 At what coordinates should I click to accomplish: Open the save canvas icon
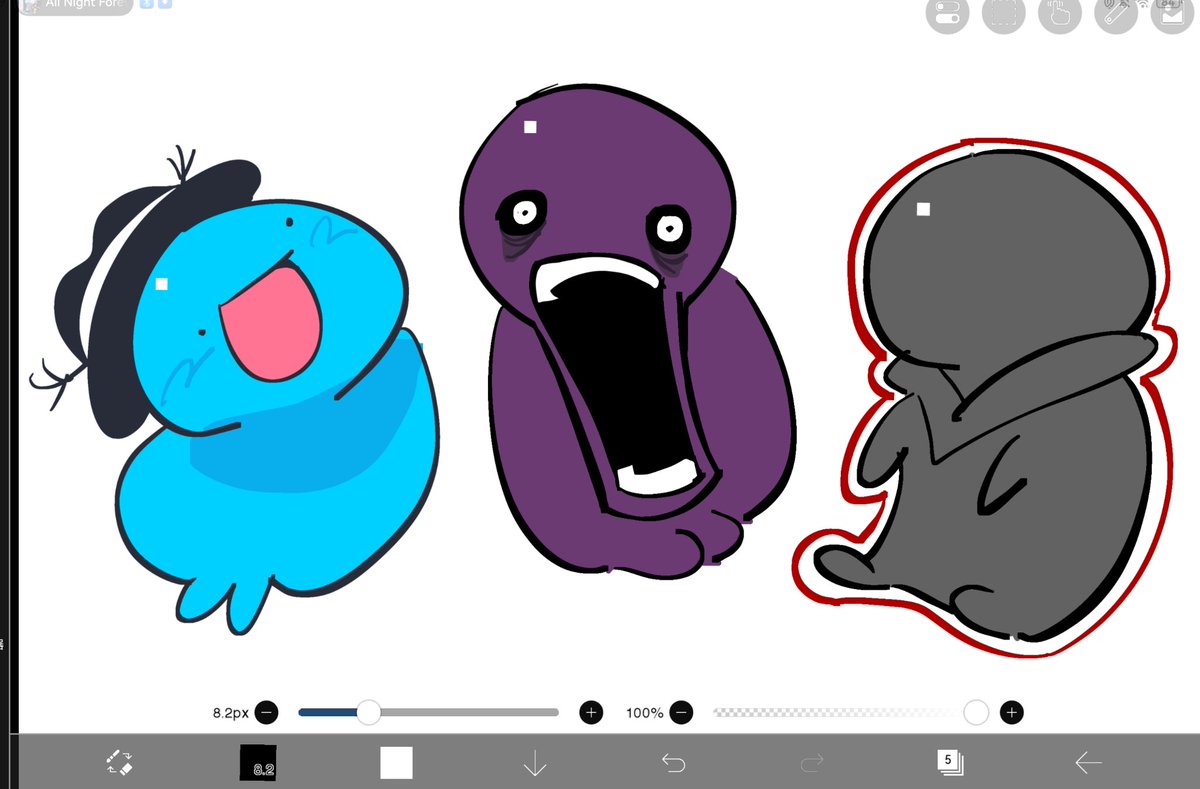click(x=1172, y=14)
